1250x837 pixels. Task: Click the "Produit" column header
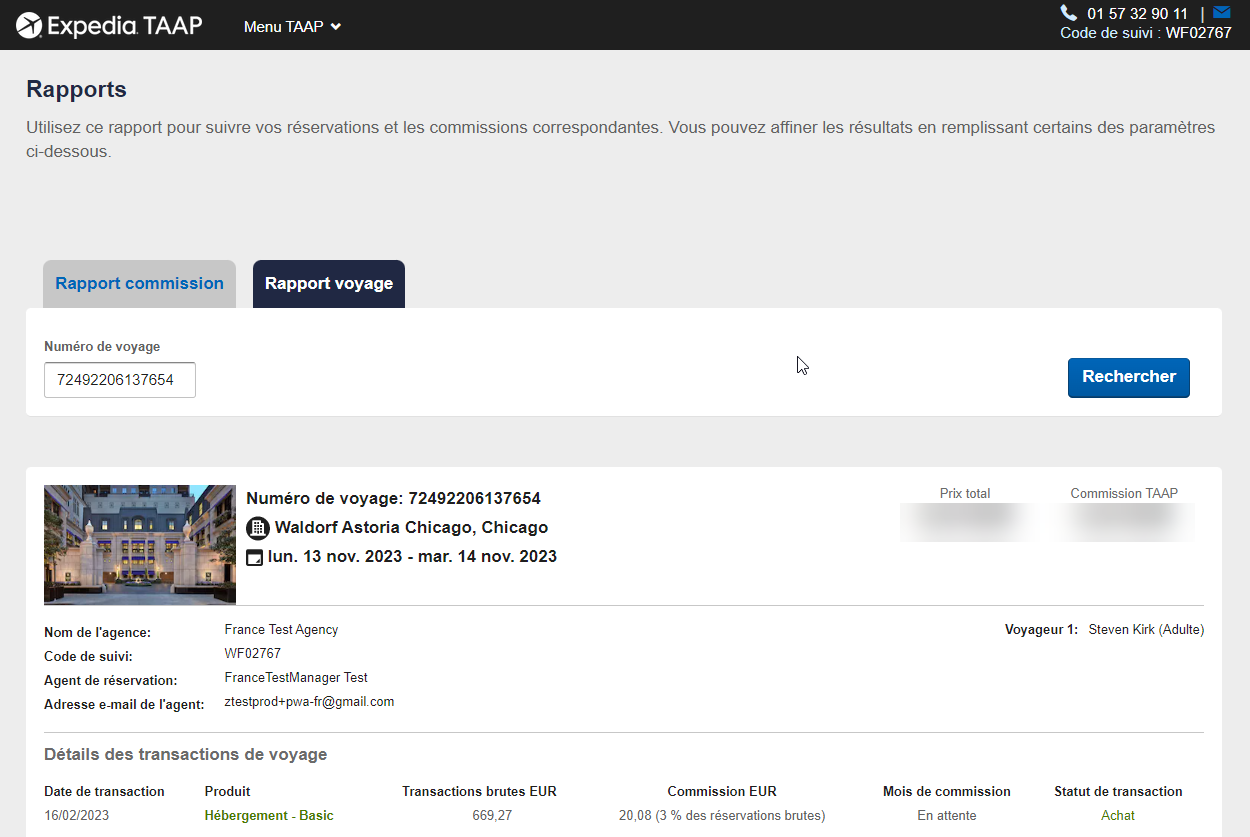(228, 792)
